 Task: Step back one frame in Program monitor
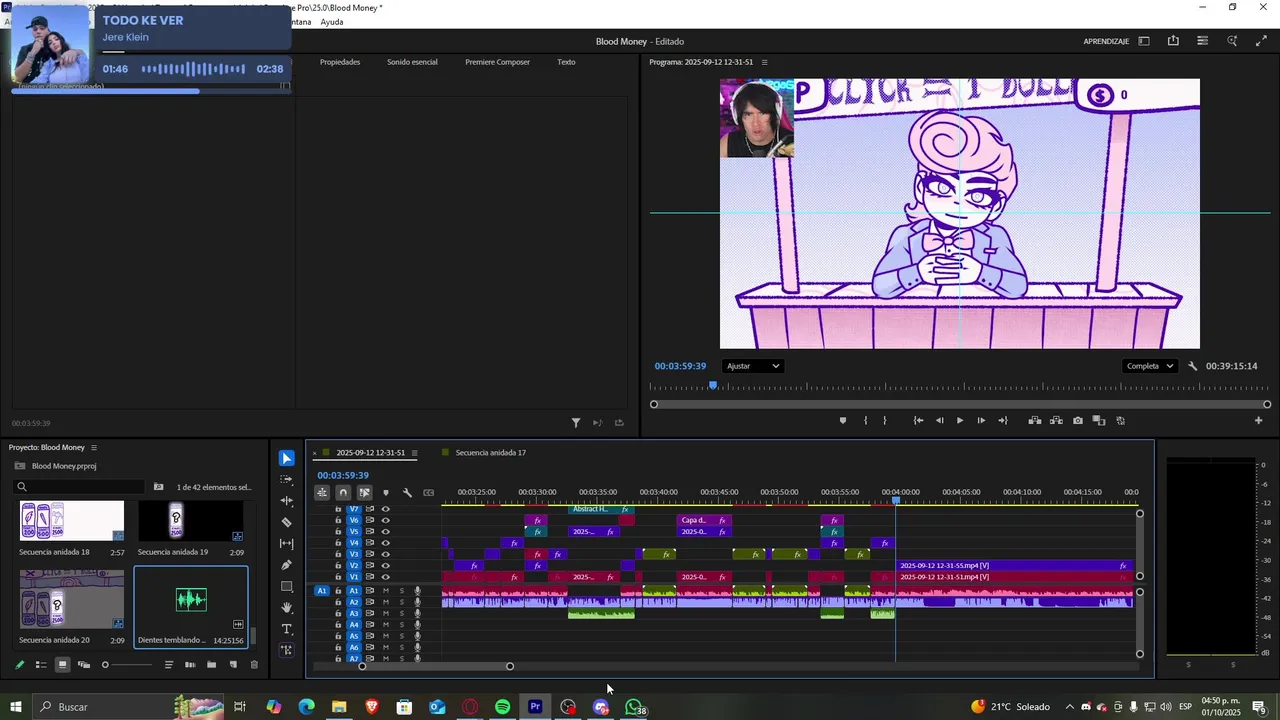(939, 421)
